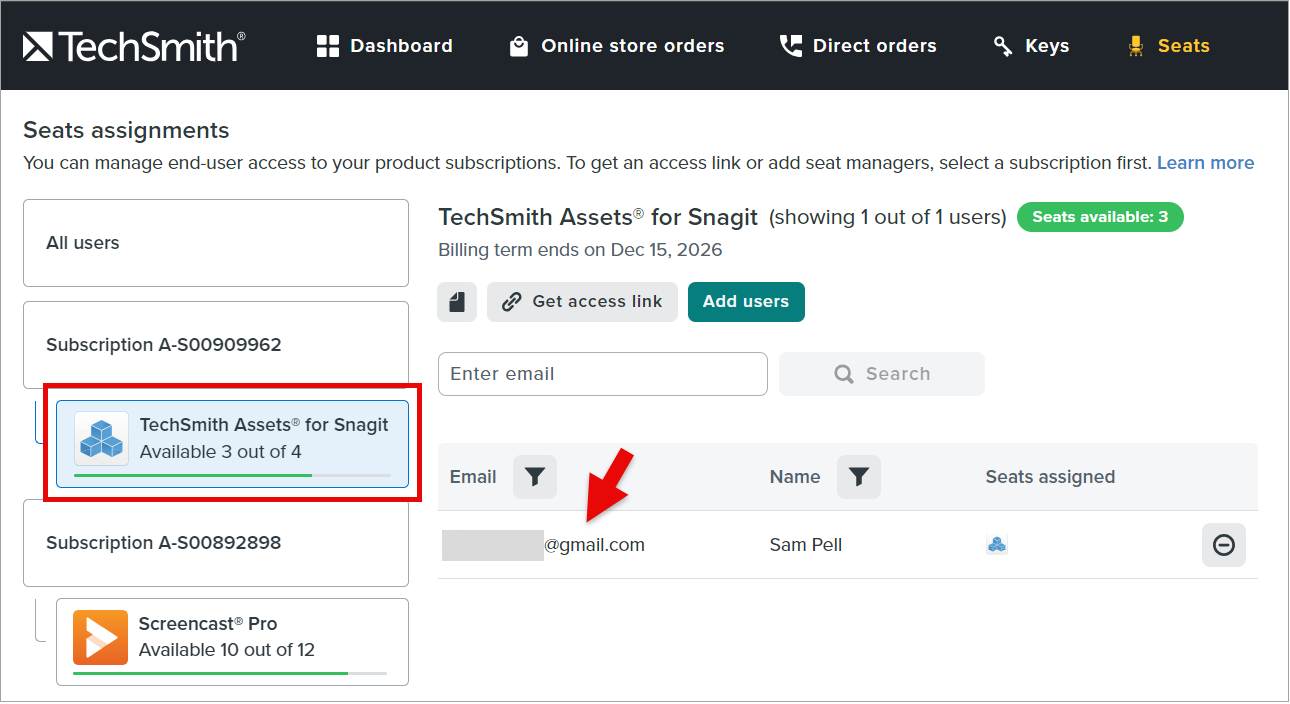Open the Dashboard page
Viewport: 1290px width, 704px height.
(x=385, y=46)
